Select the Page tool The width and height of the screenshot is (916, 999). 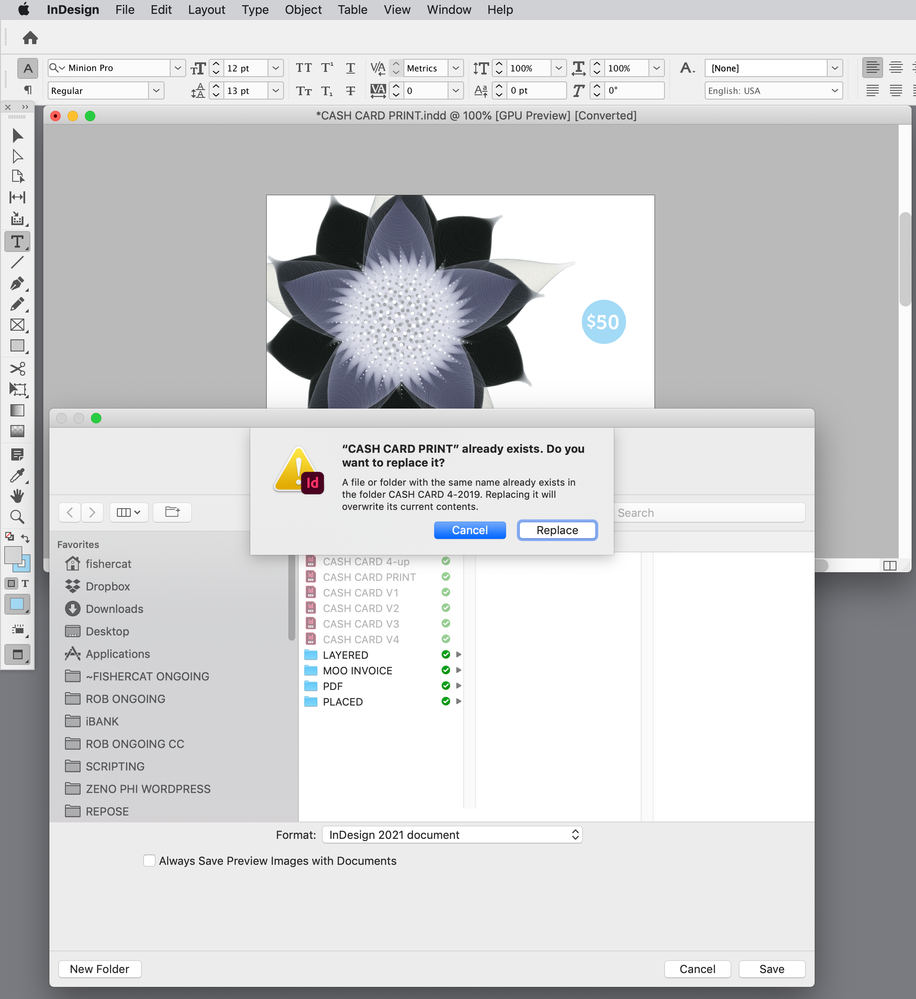(17, 176)
